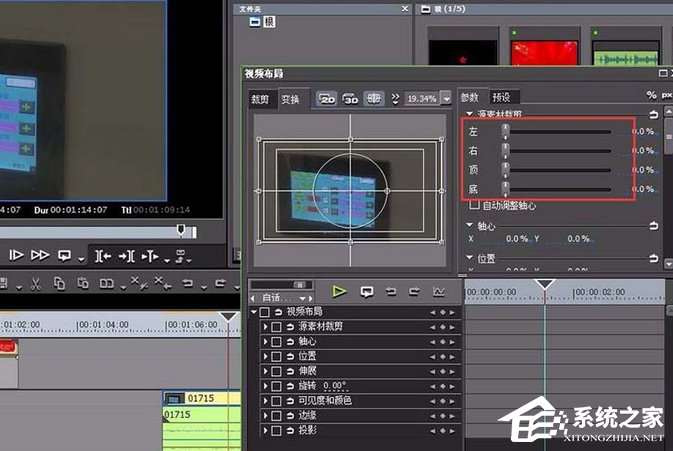Screen dimensions: 673x451
Task: Click the green play button in the keyframe panel
Action: 340,292
